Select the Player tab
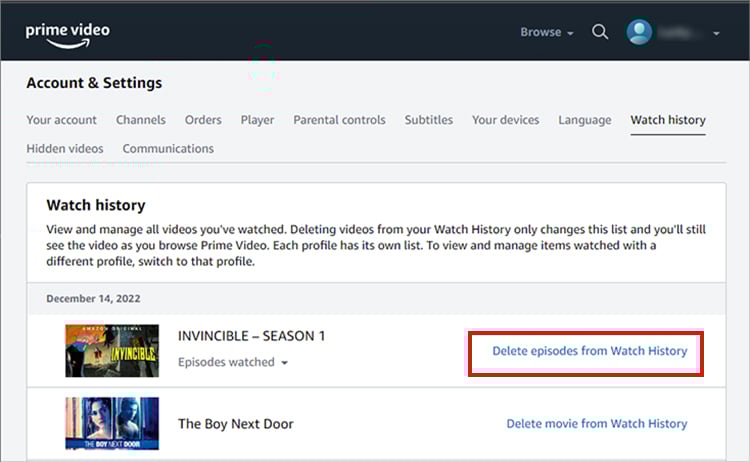750x462 pixels. point(257,120)
